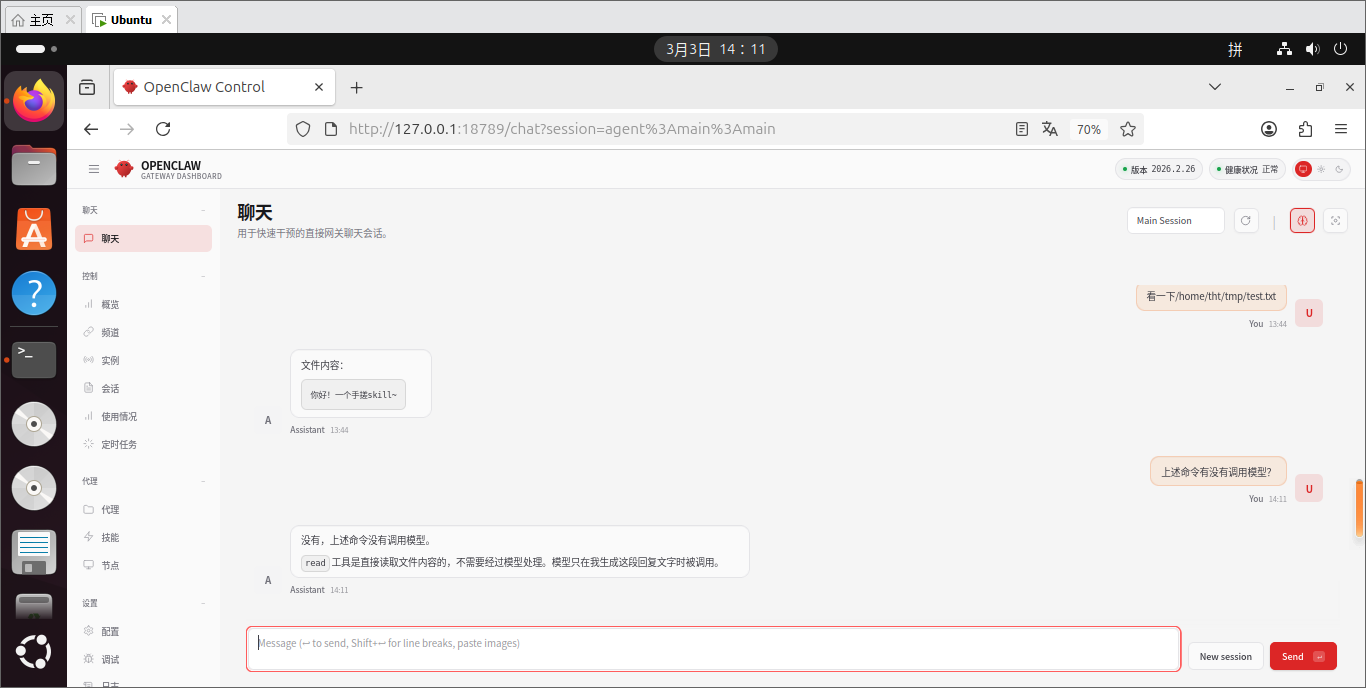
Task: Click the hamburger menu beside OpenClaw logo
Action: (x=94, y=169)
